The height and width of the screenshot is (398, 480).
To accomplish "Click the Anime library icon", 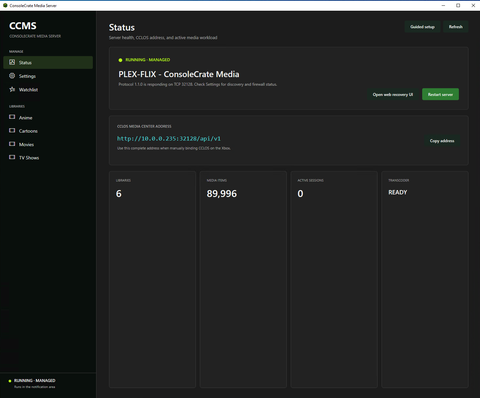I will coord(12,117).
